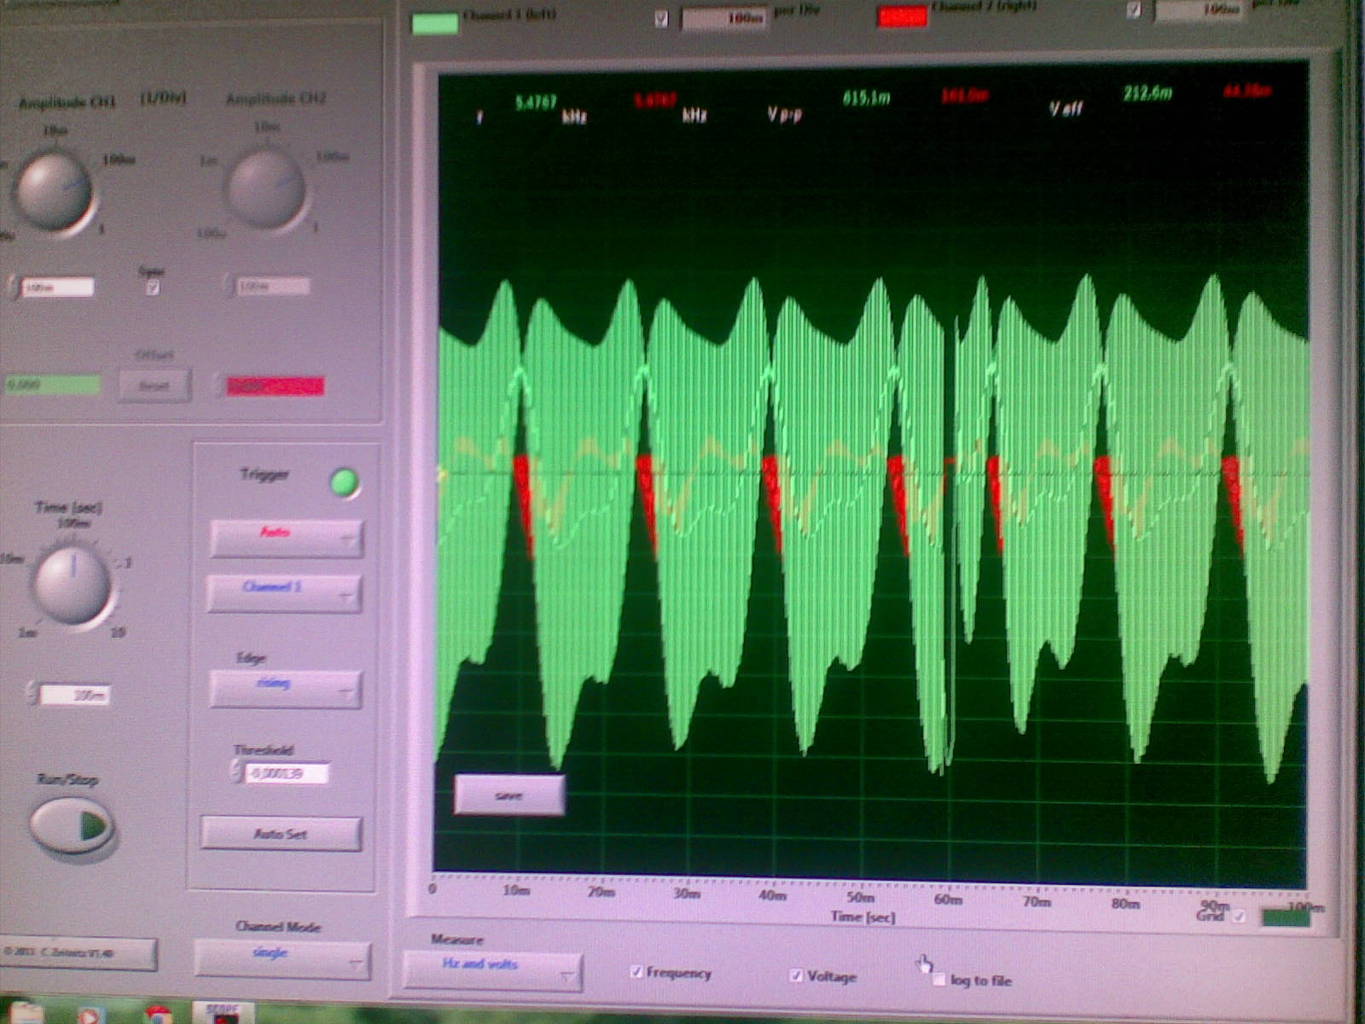Open the media player icon in the taskbar

[x=89, y=1015]
